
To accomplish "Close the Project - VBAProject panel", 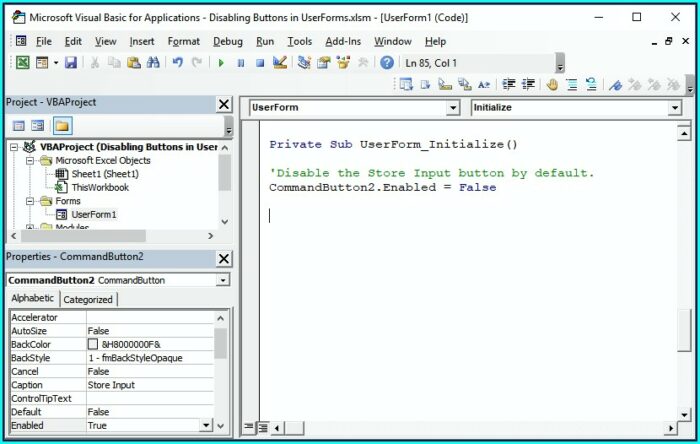I will (x=224, y=104).
